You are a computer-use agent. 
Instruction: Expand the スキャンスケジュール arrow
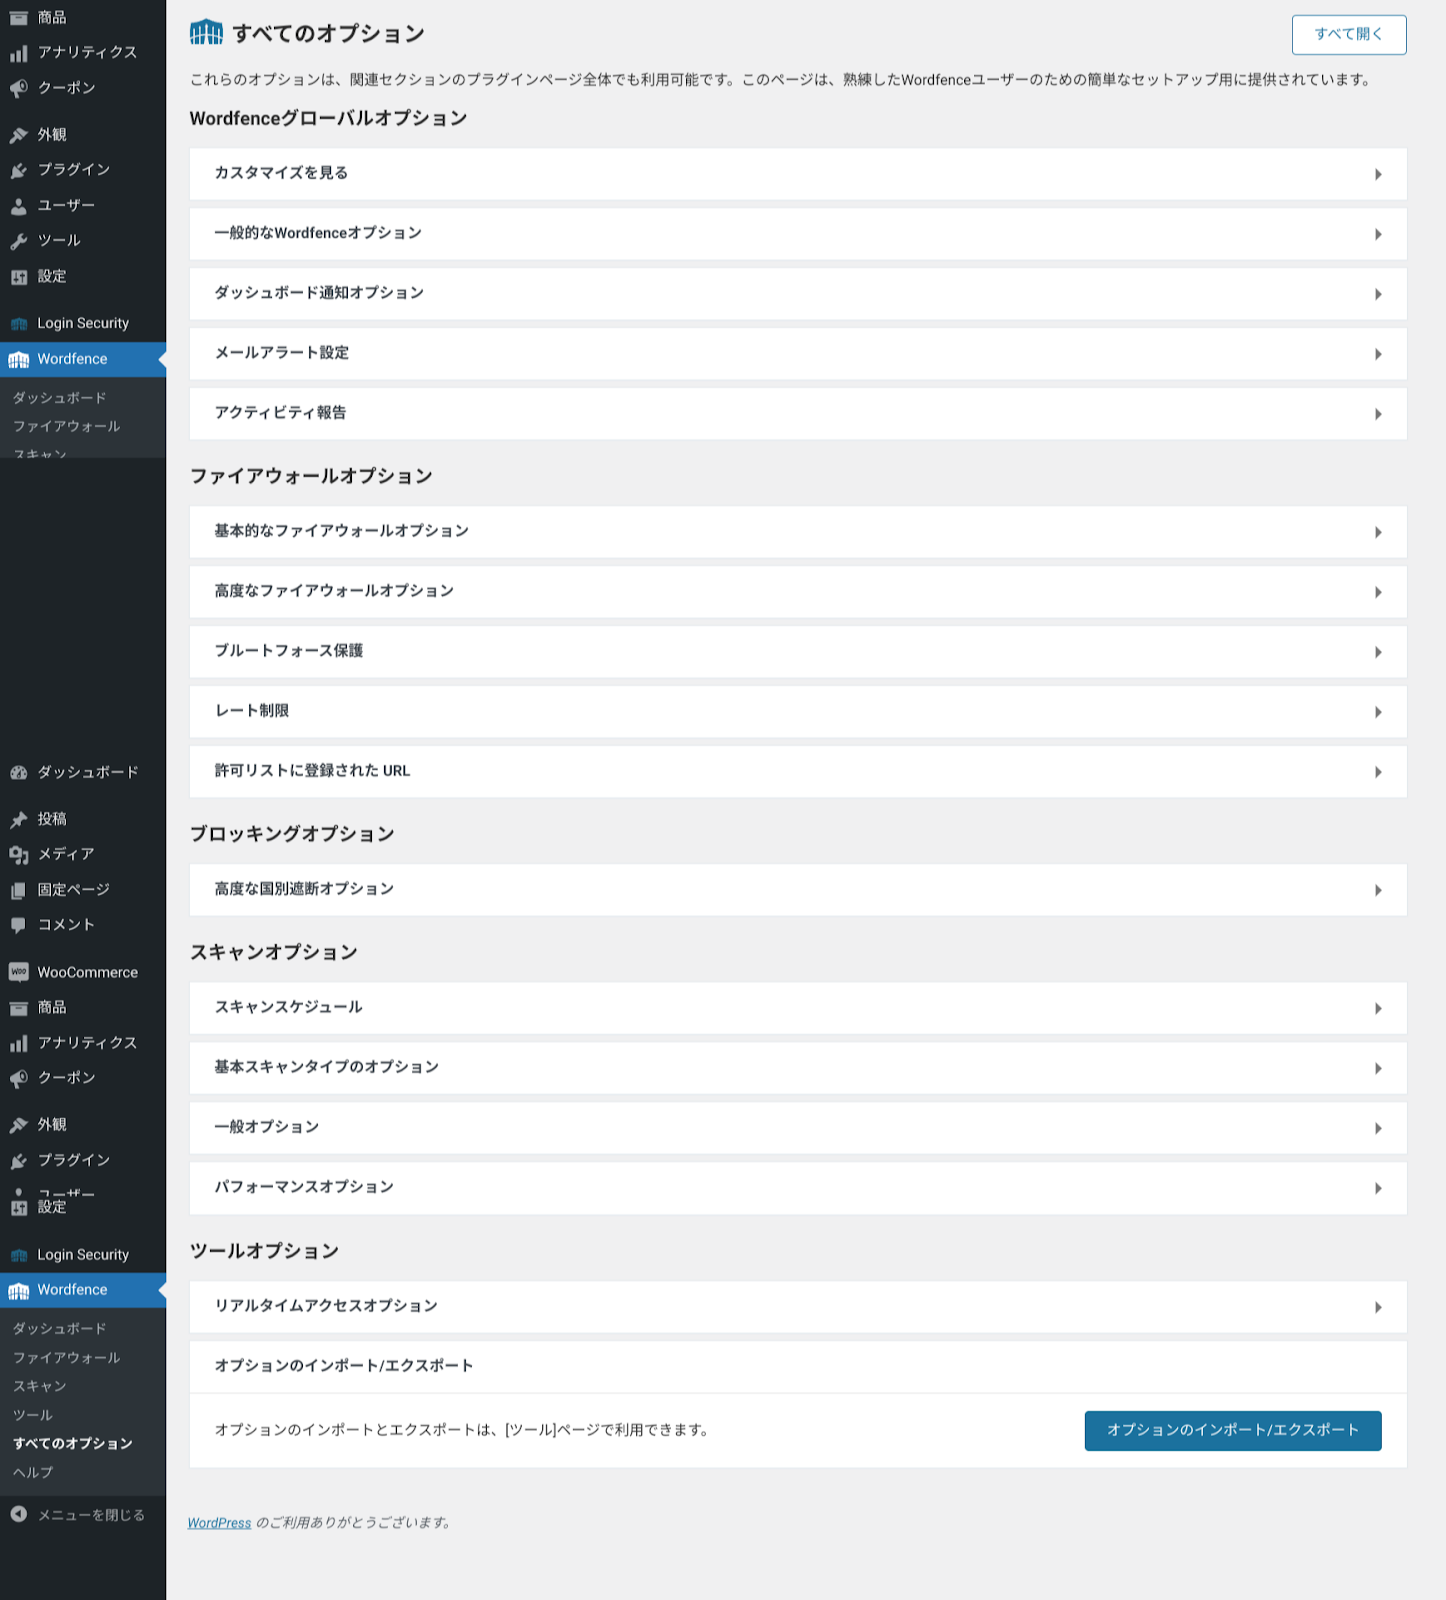coord(1378,1008)
